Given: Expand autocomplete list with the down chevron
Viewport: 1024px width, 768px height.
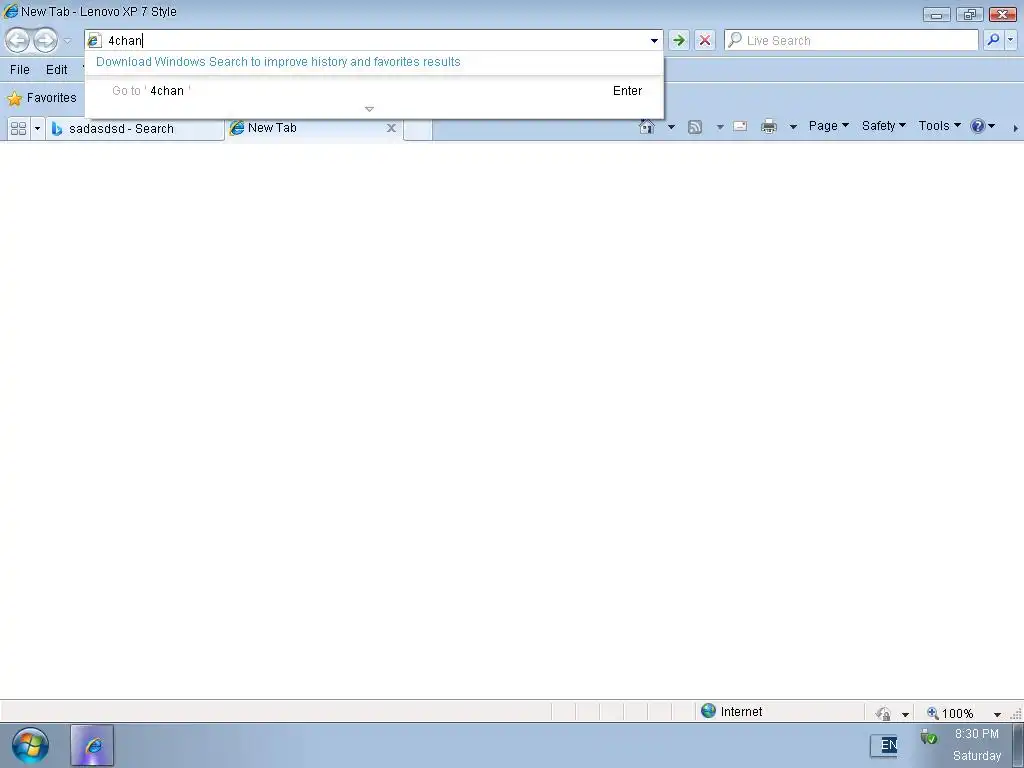Looking at the screenshot, I should point(369,109).
